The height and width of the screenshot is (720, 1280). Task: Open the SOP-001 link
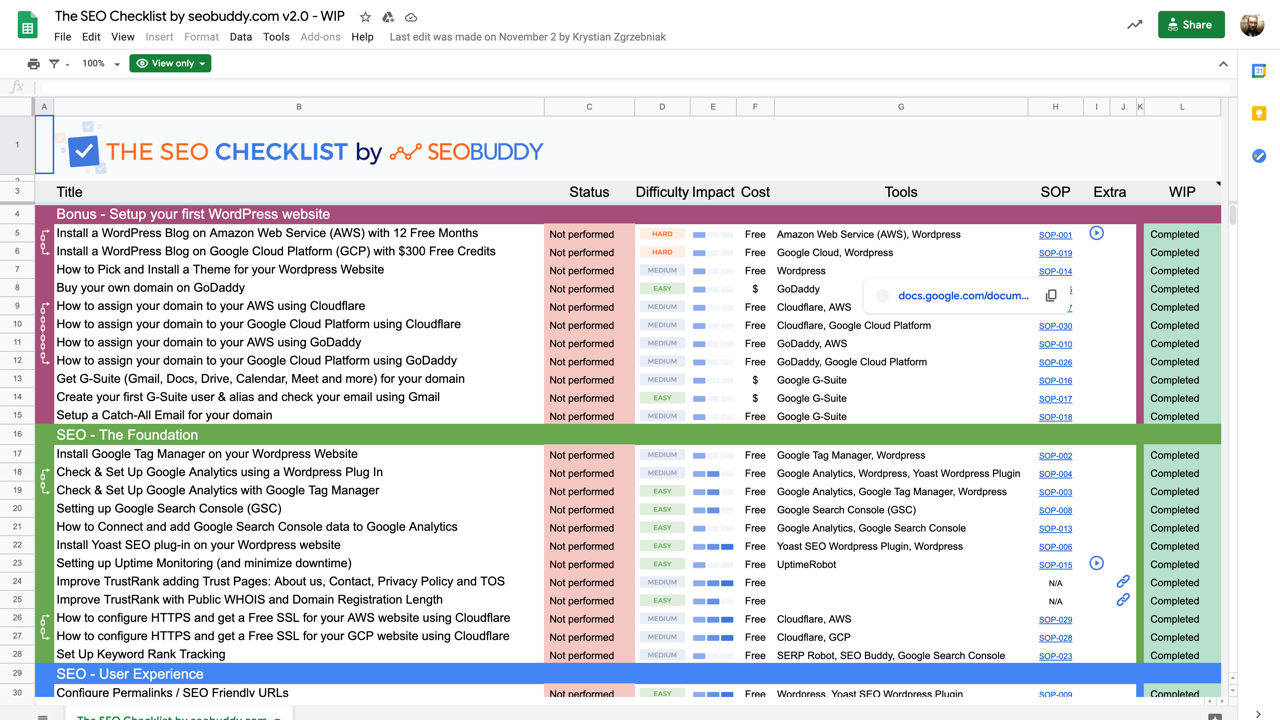(x=1054, y=233)
